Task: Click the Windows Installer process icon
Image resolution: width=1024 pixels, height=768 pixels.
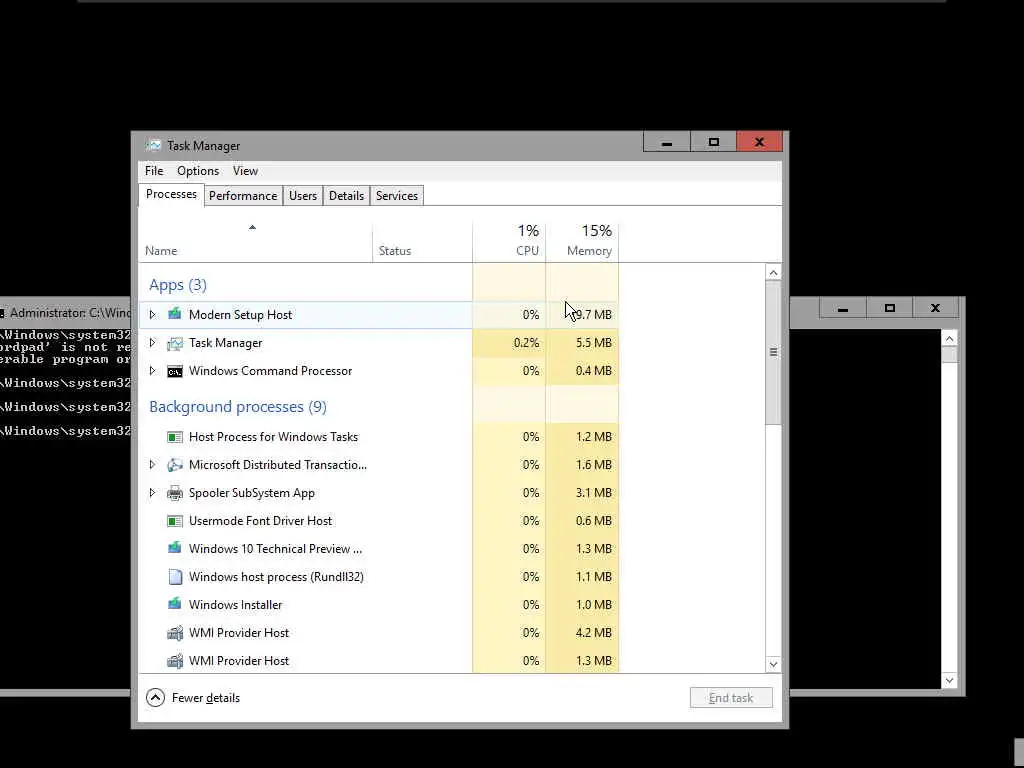Action: [174, 605]
